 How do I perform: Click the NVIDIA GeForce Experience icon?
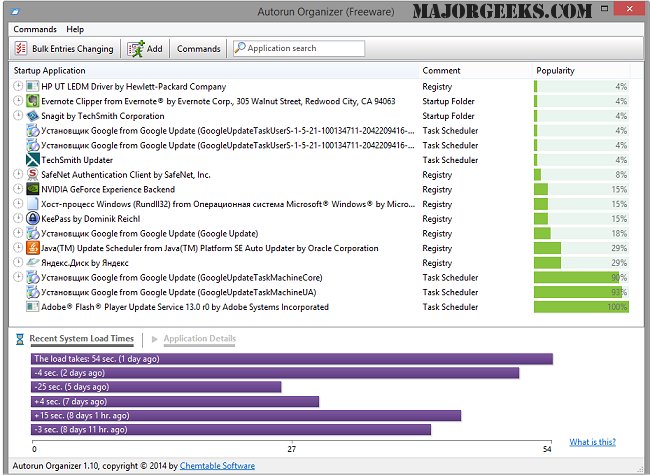(x=32, y=189)
